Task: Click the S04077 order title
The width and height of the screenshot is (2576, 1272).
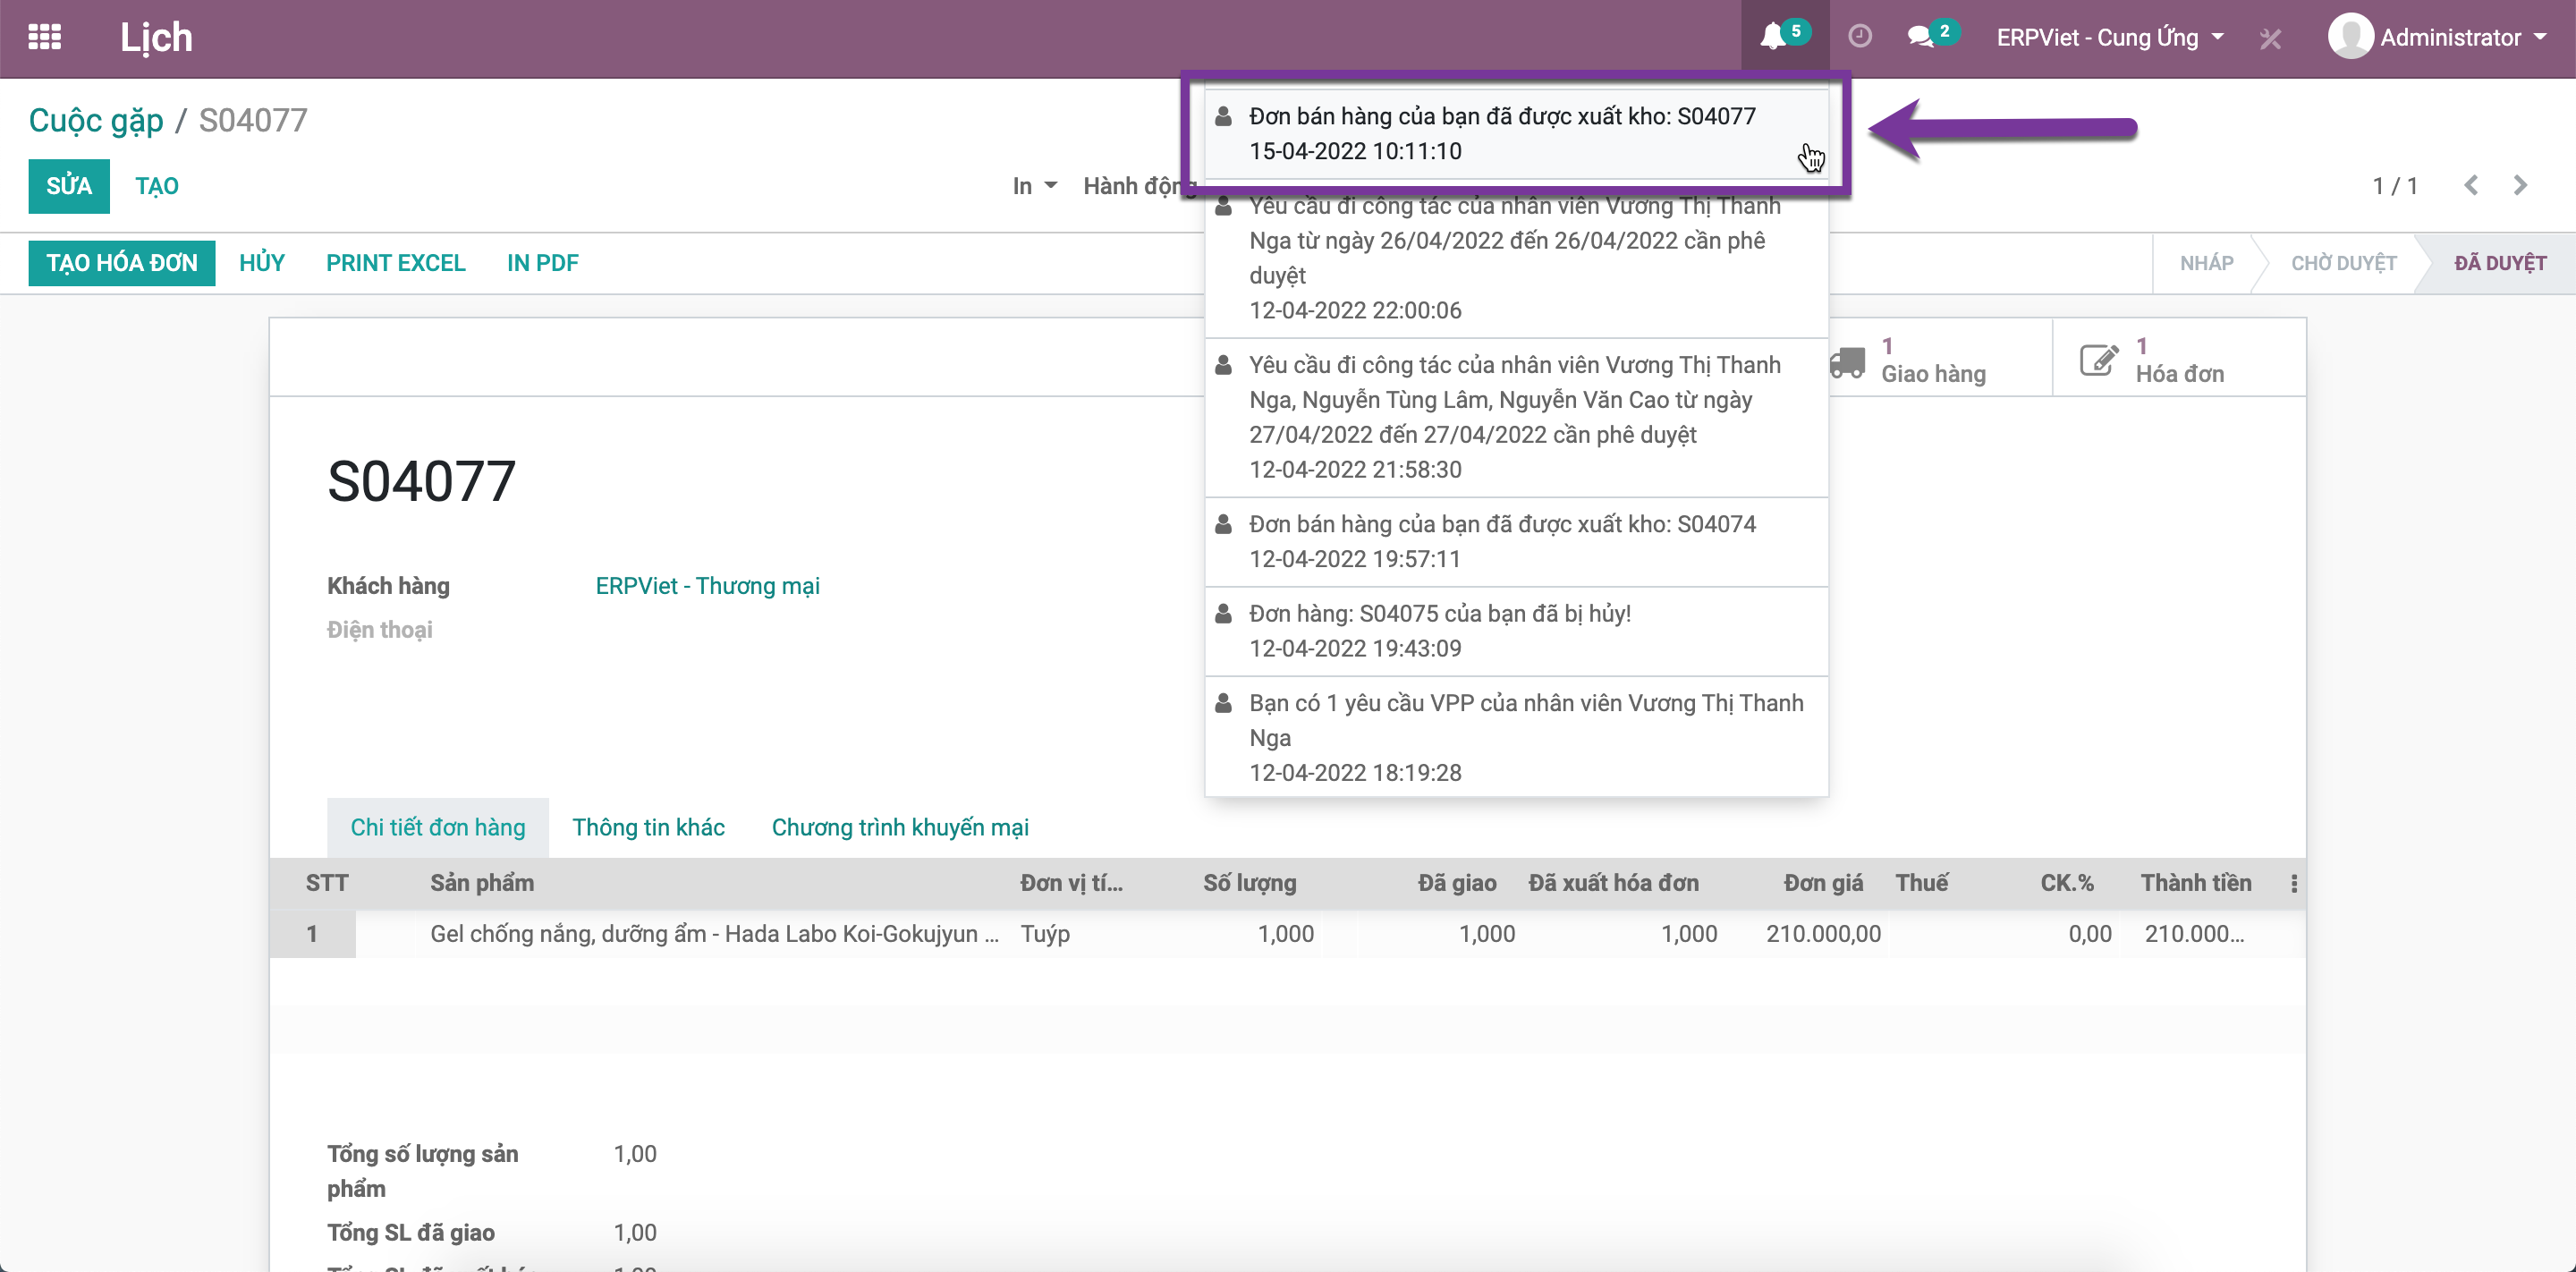Action: [421, 481]
